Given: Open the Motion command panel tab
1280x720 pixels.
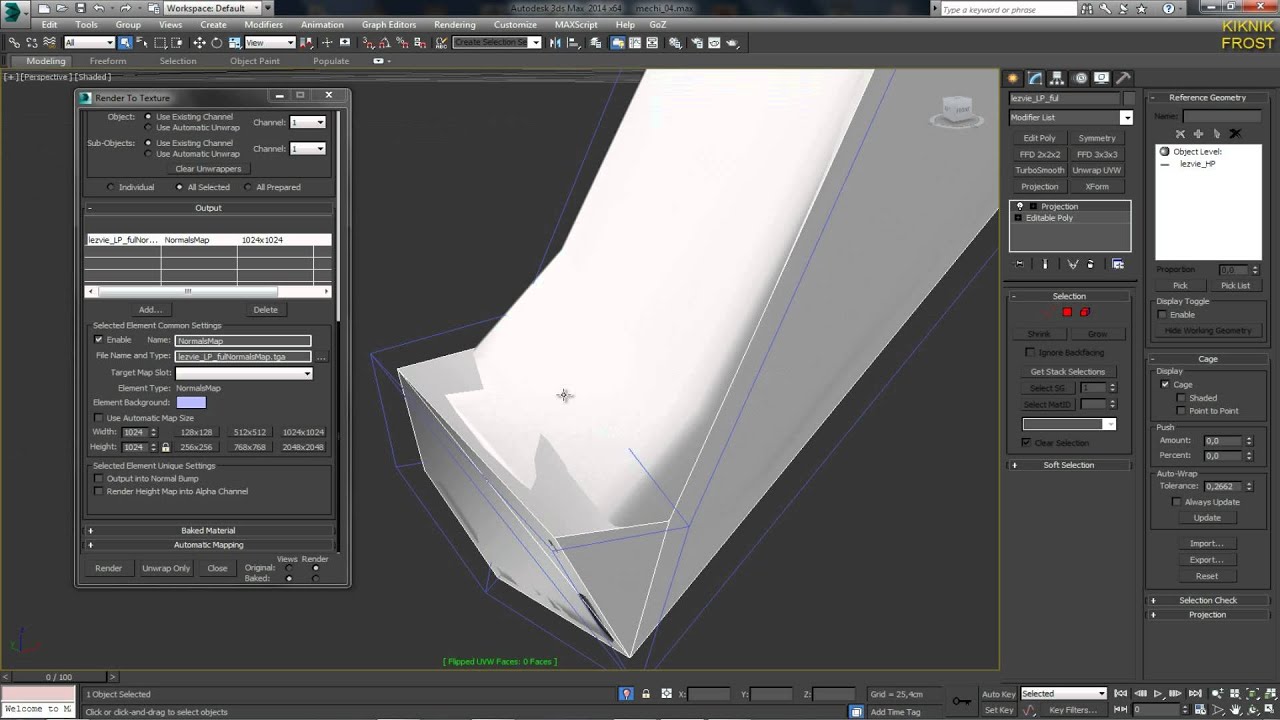Looking at the screenshot, I should pos(1079,78).
